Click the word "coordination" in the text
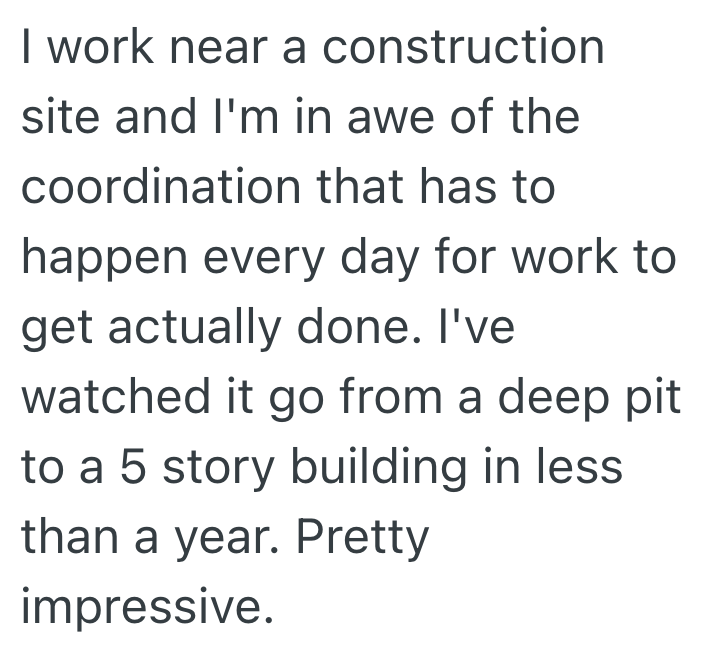 (x=134, y=189)
